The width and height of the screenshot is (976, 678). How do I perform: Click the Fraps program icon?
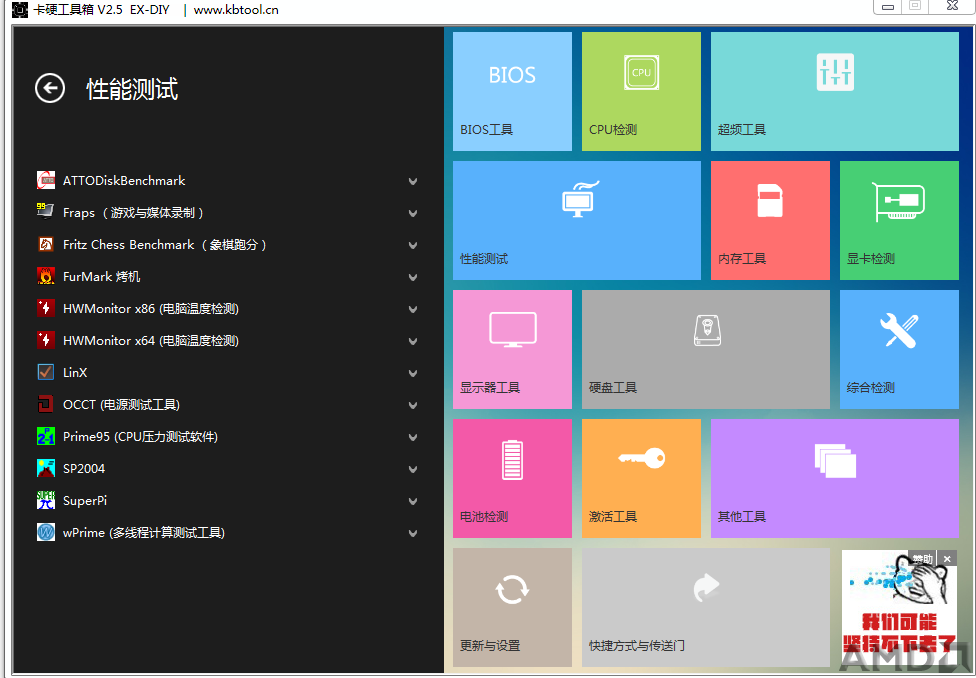pos(45,212)
